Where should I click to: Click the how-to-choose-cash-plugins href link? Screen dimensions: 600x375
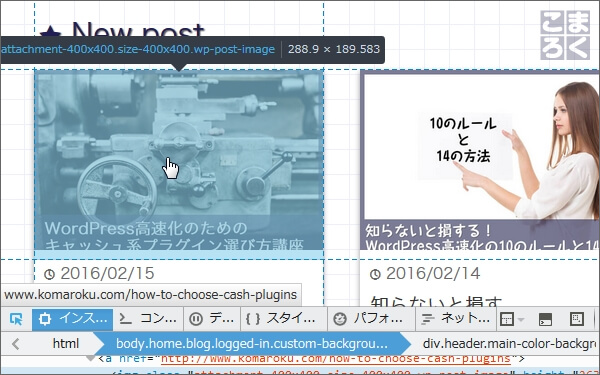click(336, 359)
